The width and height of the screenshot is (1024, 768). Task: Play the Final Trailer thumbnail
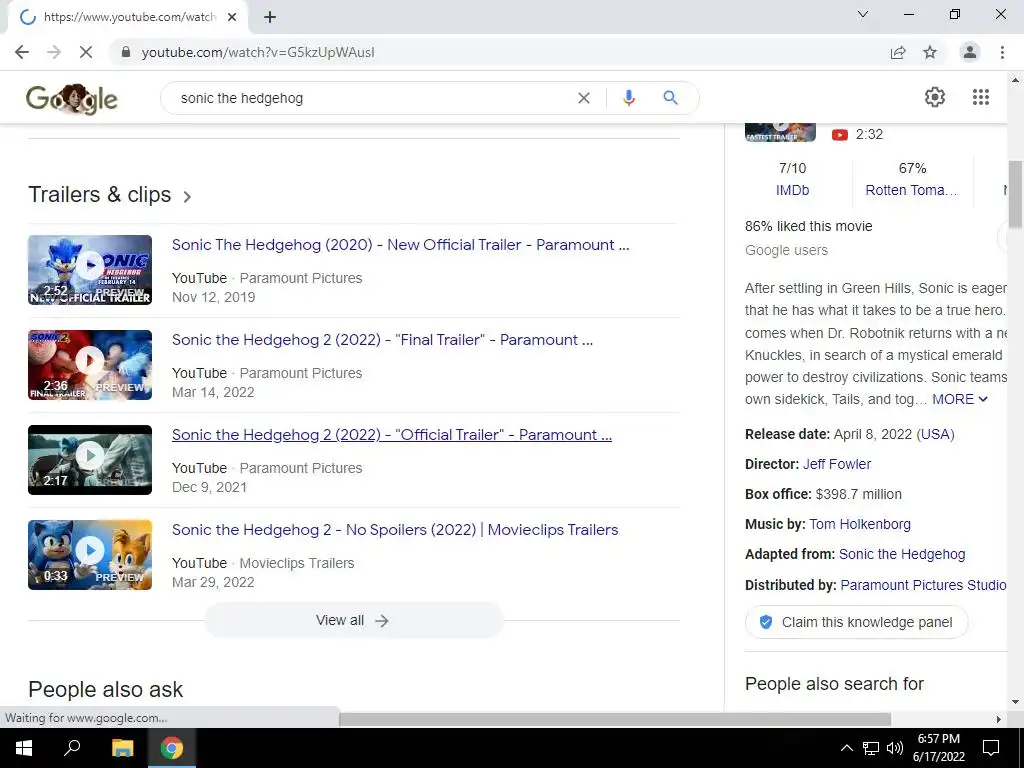point(90,365)
